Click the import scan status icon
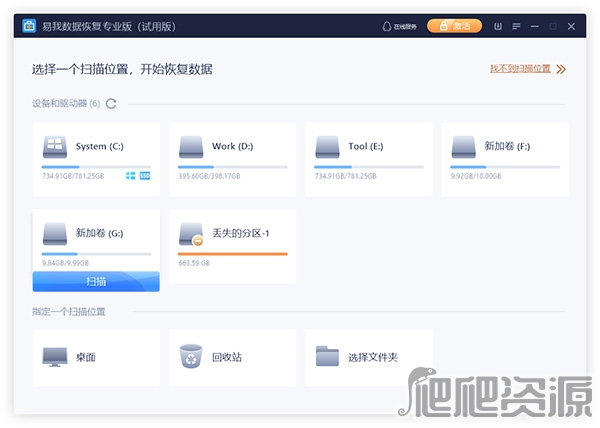The height and width of the screenshot is (428, 600). tap(498, 26)
